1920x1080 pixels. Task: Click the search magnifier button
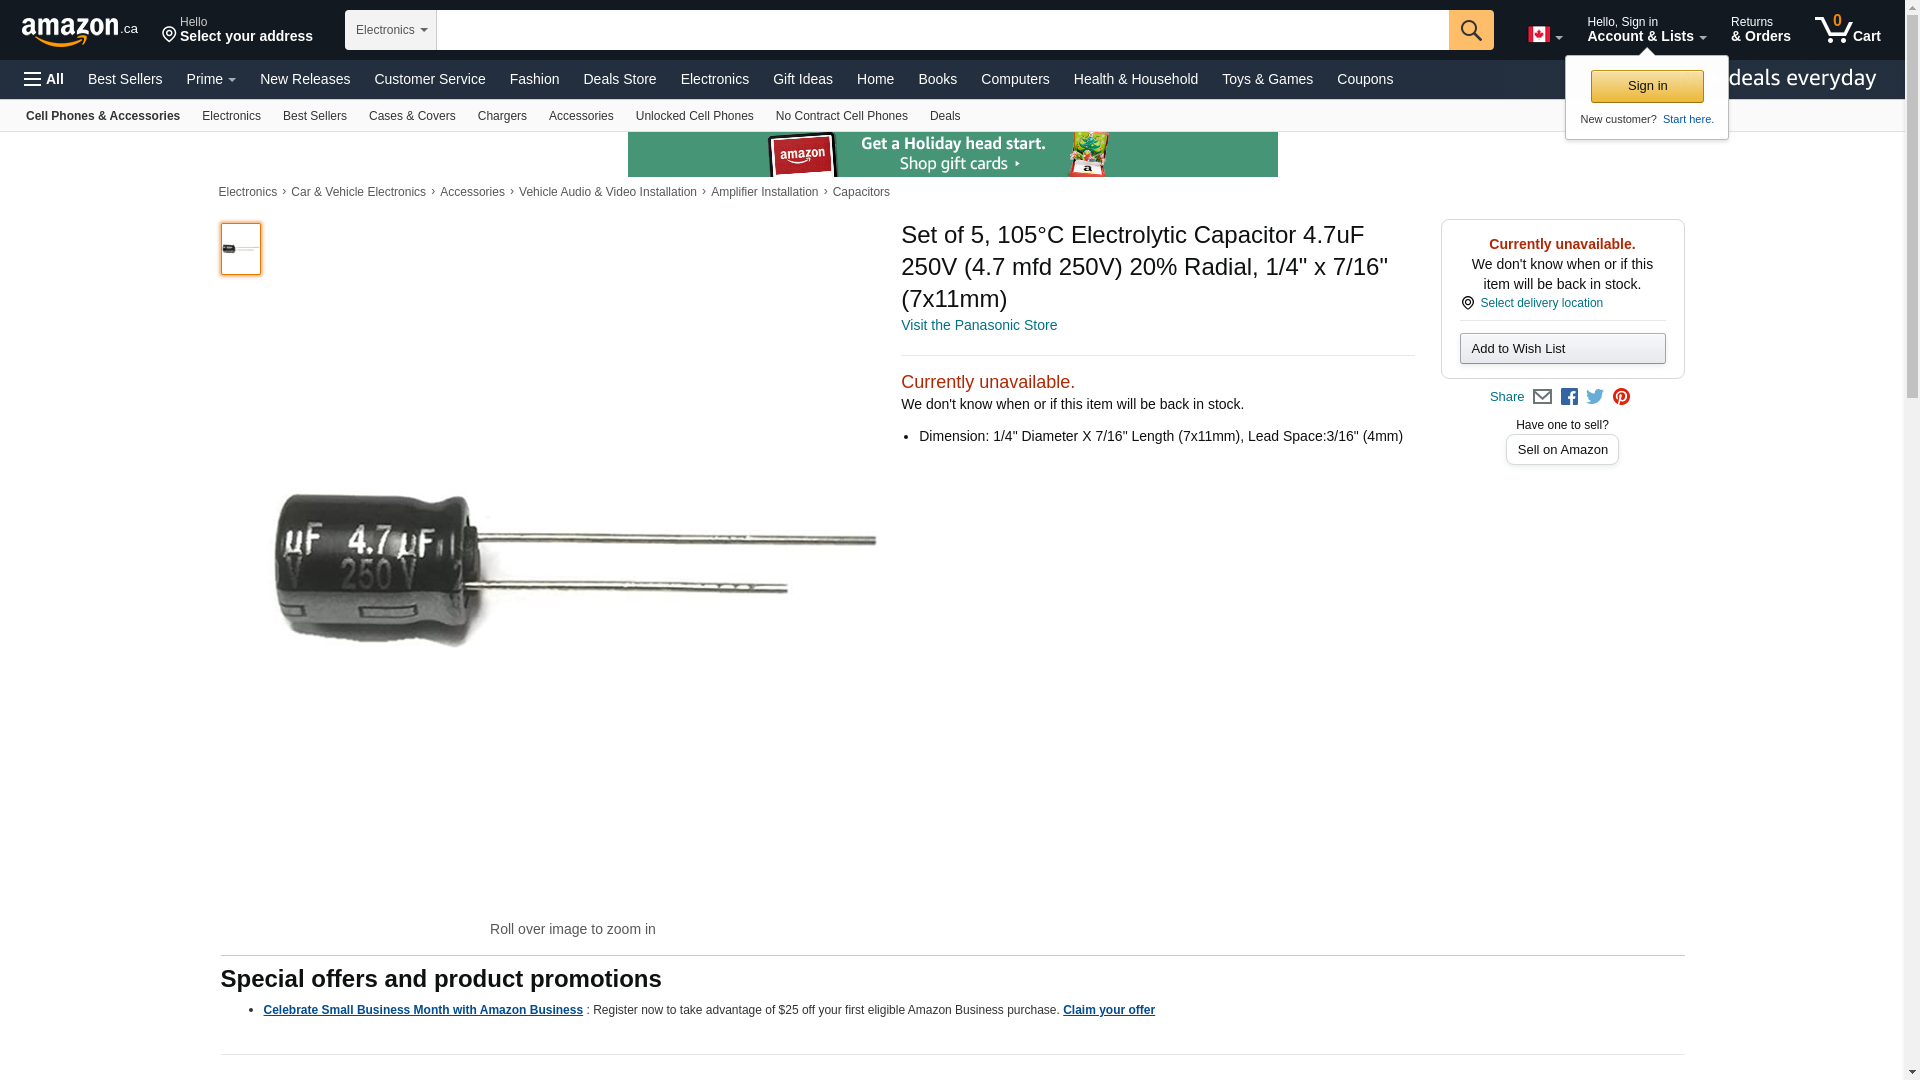pos(1471,30)
